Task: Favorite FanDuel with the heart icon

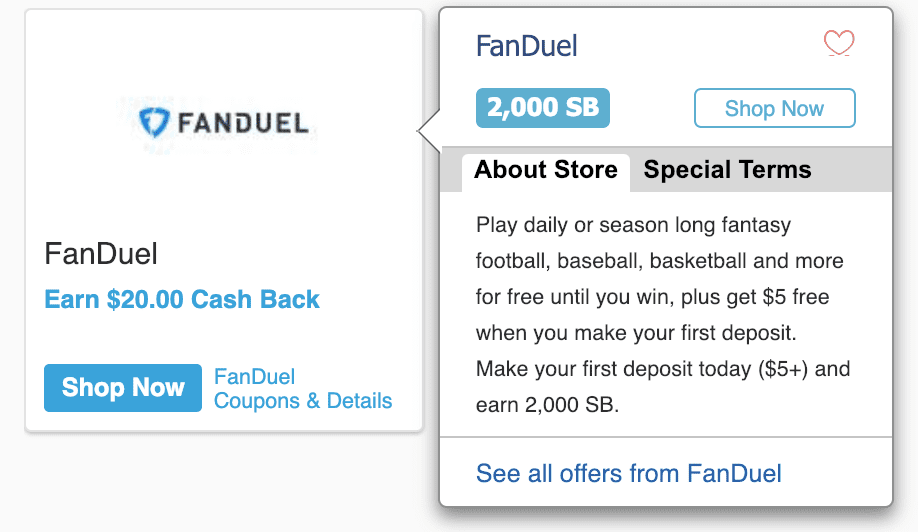Action: [x=839, y=44]
